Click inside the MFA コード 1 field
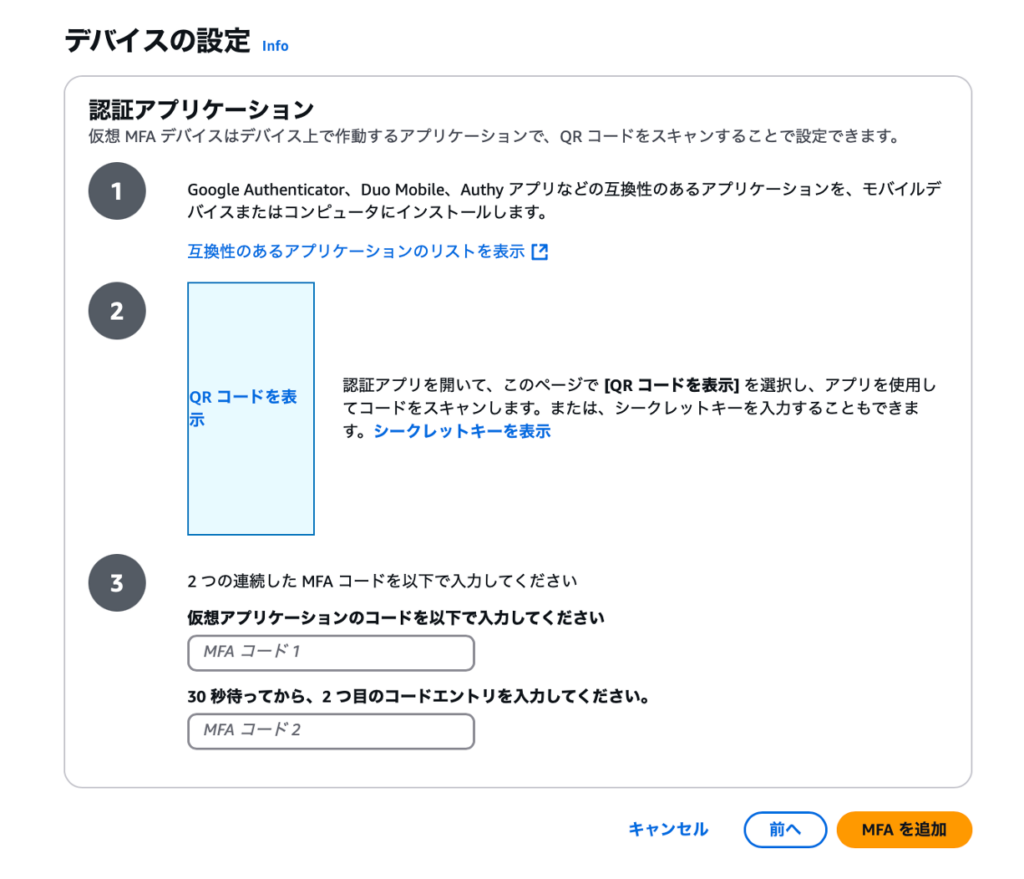Viewport: 1024px width, 879px height. tap(330, 653)
